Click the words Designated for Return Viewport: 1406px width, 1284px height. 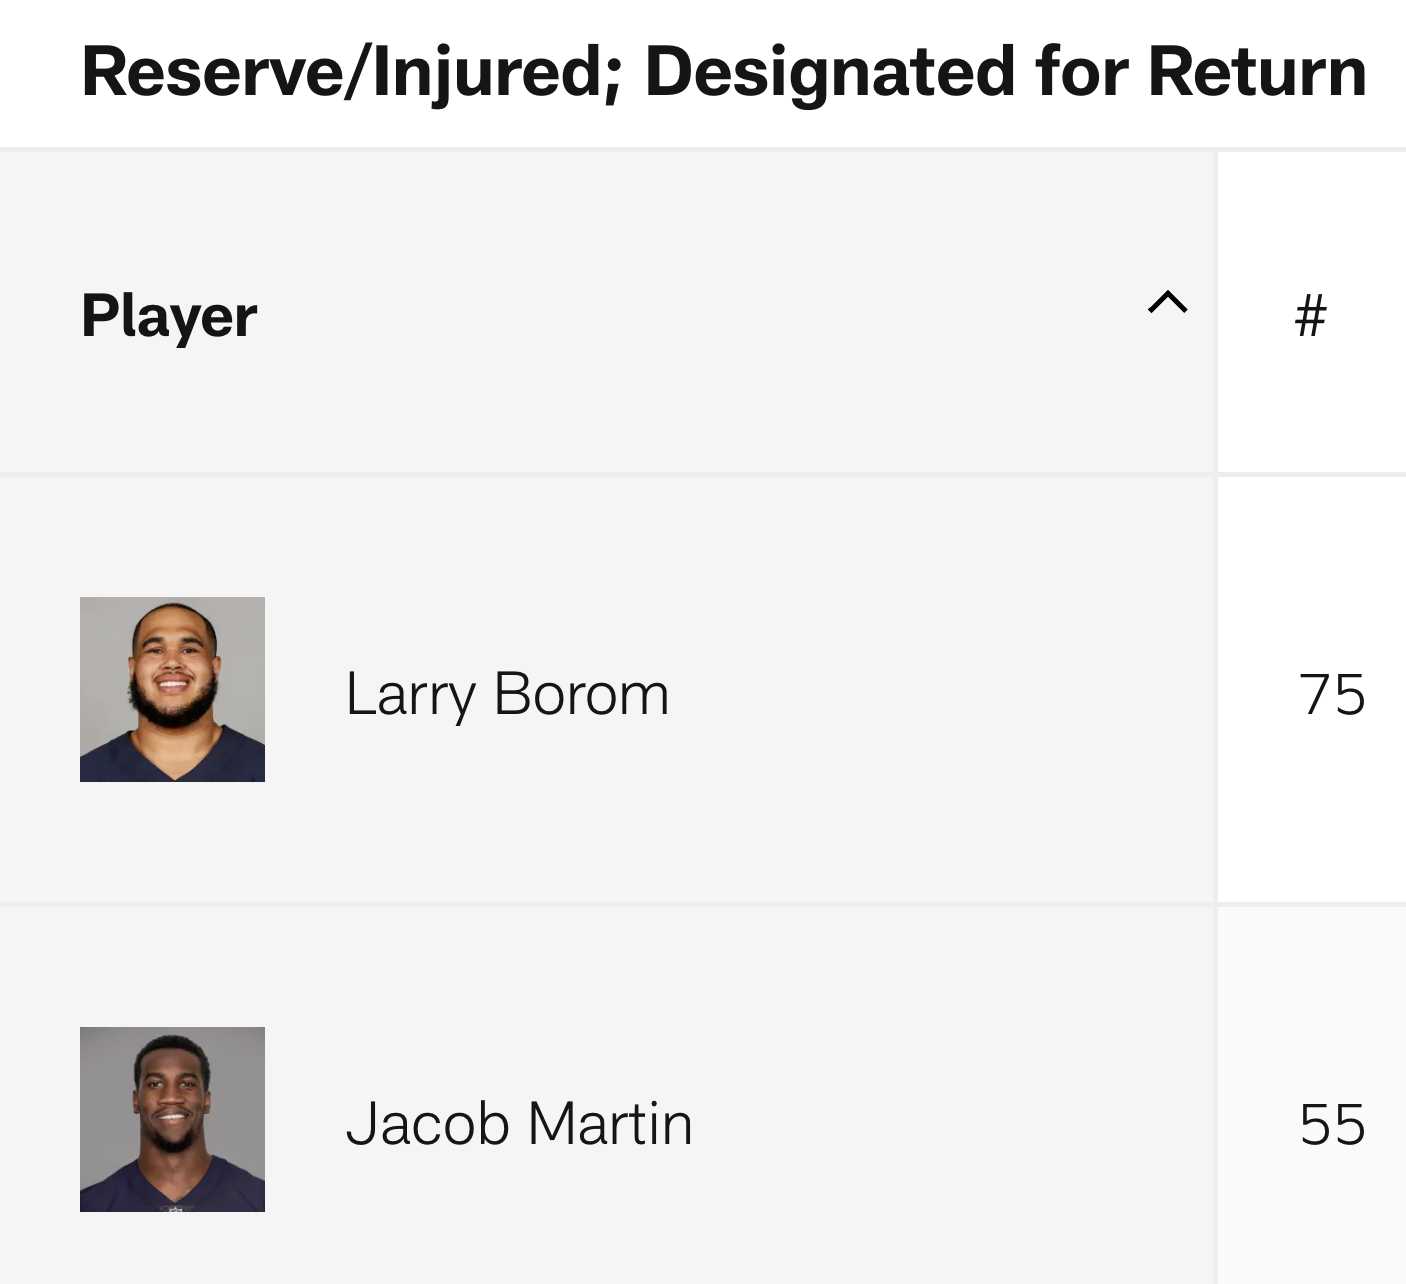1006,73
